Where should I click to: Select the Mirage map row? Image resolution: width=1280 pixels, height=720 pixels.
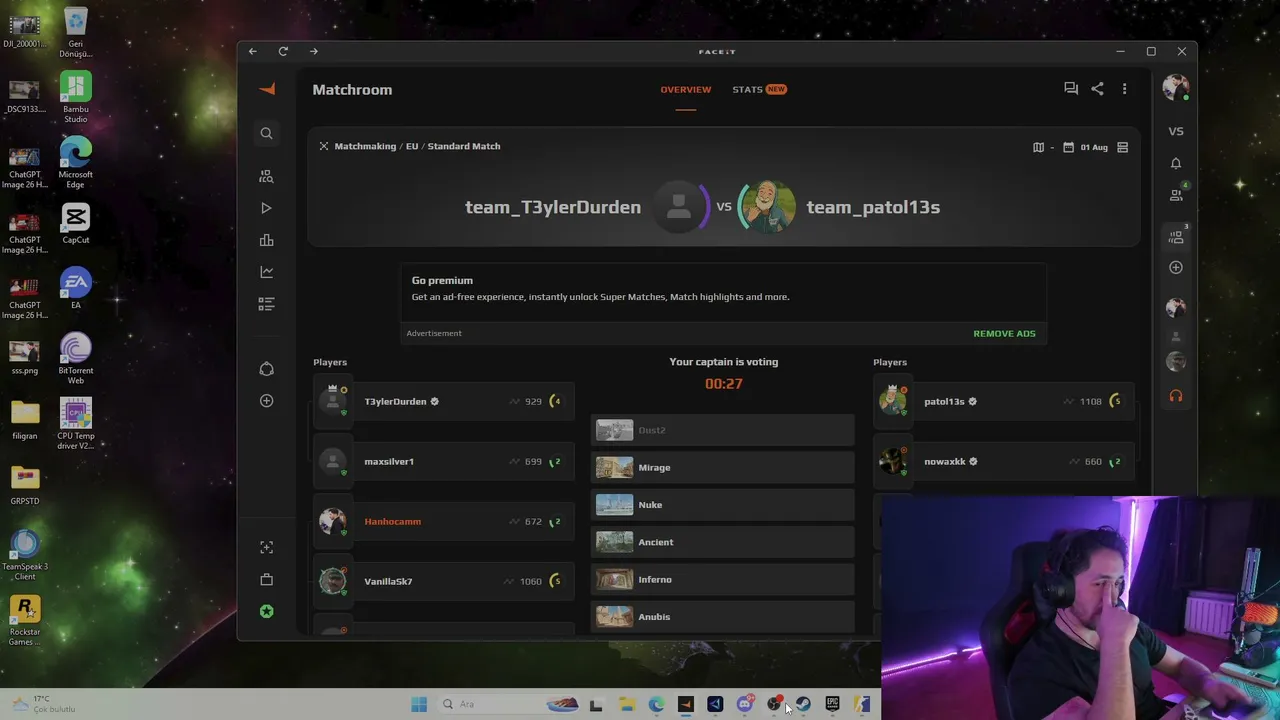pos(723,467)
